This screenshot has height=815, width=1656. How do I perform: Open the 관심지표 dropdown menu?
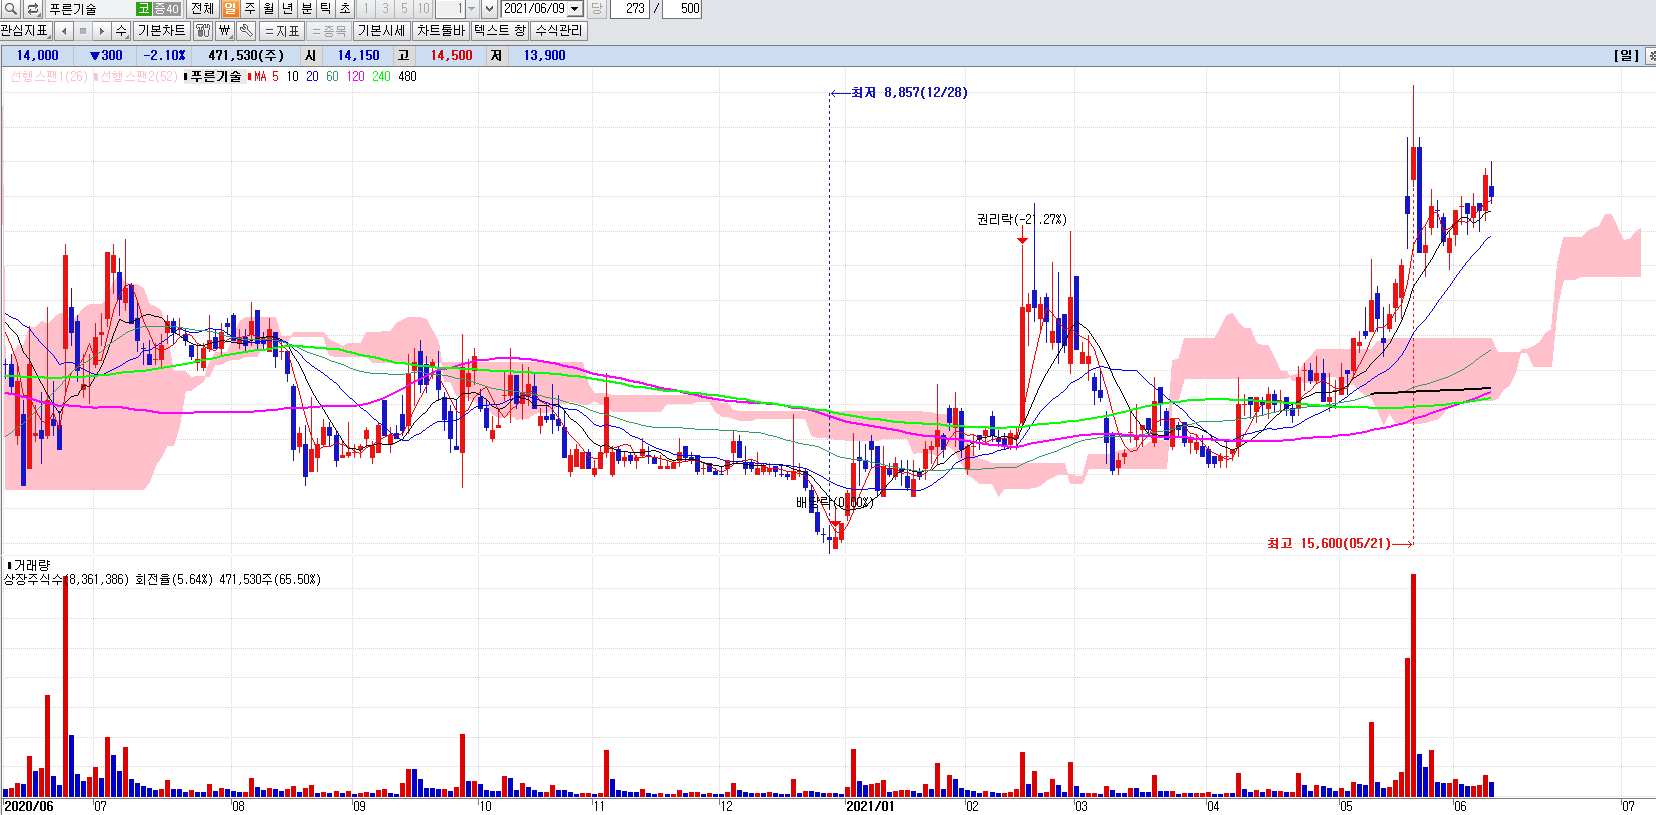[x=26, y=31]
